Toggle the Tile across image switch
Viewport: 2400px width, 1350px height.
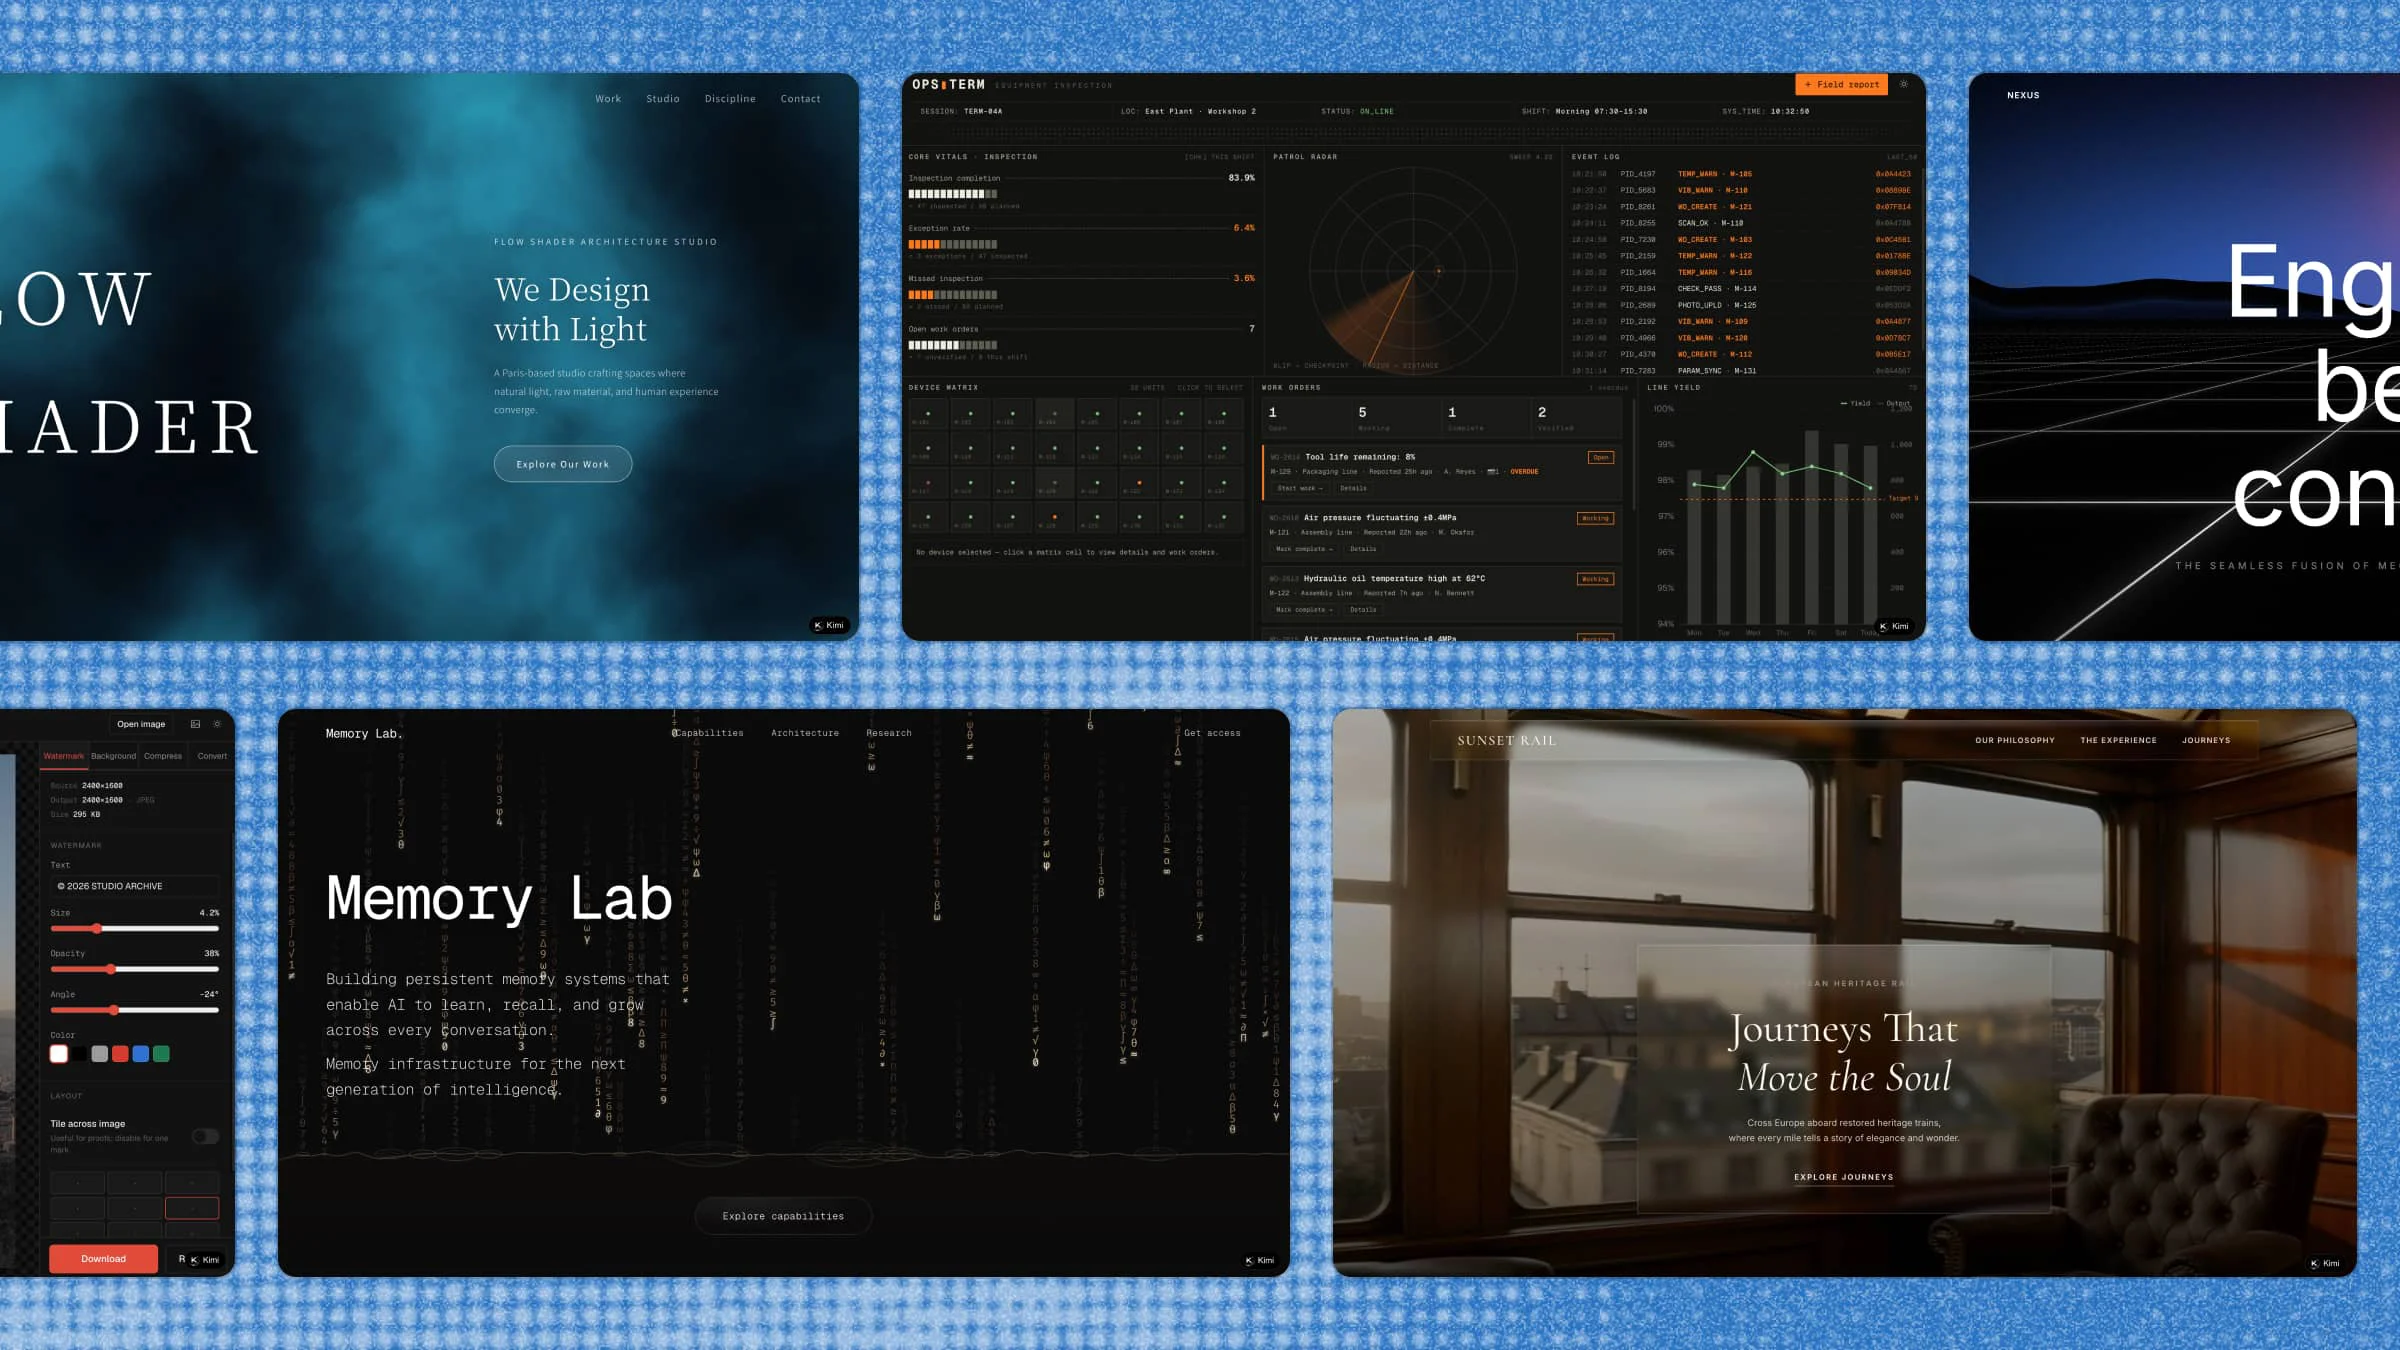[x=205, y=1136]
